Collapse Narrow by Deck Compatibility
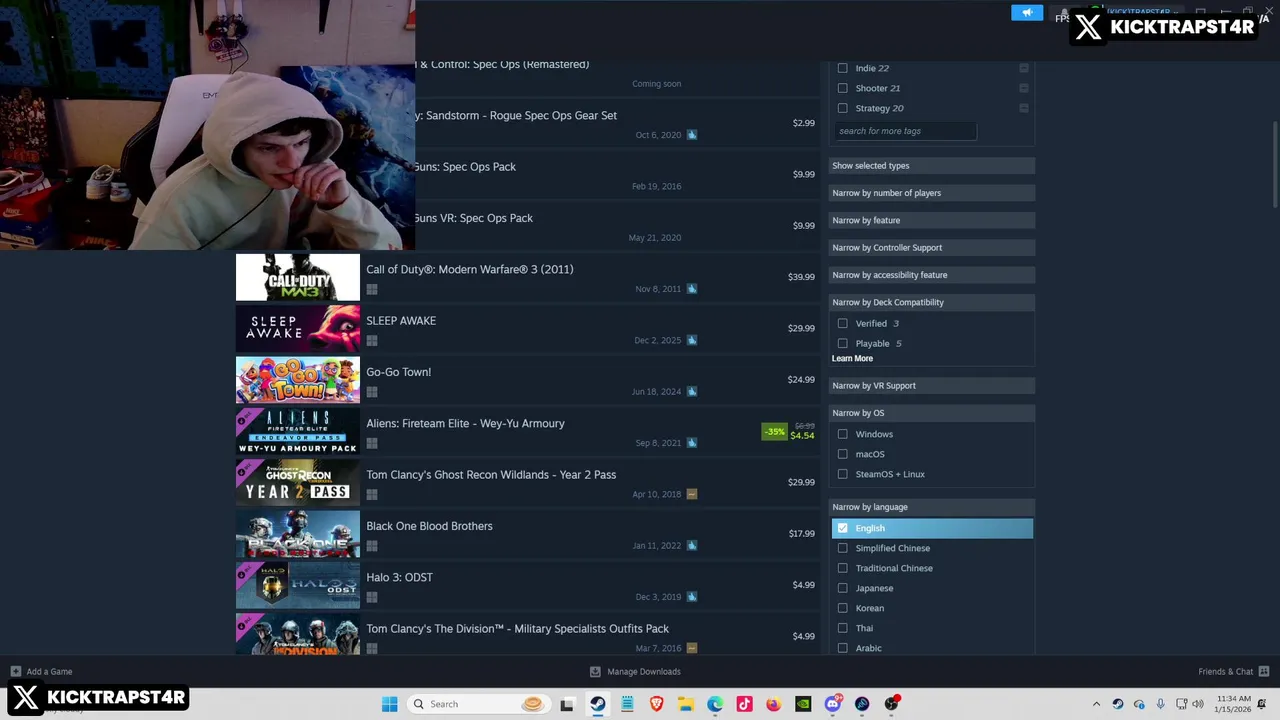Screen dimensions: 1280x720 pos(932,302)
